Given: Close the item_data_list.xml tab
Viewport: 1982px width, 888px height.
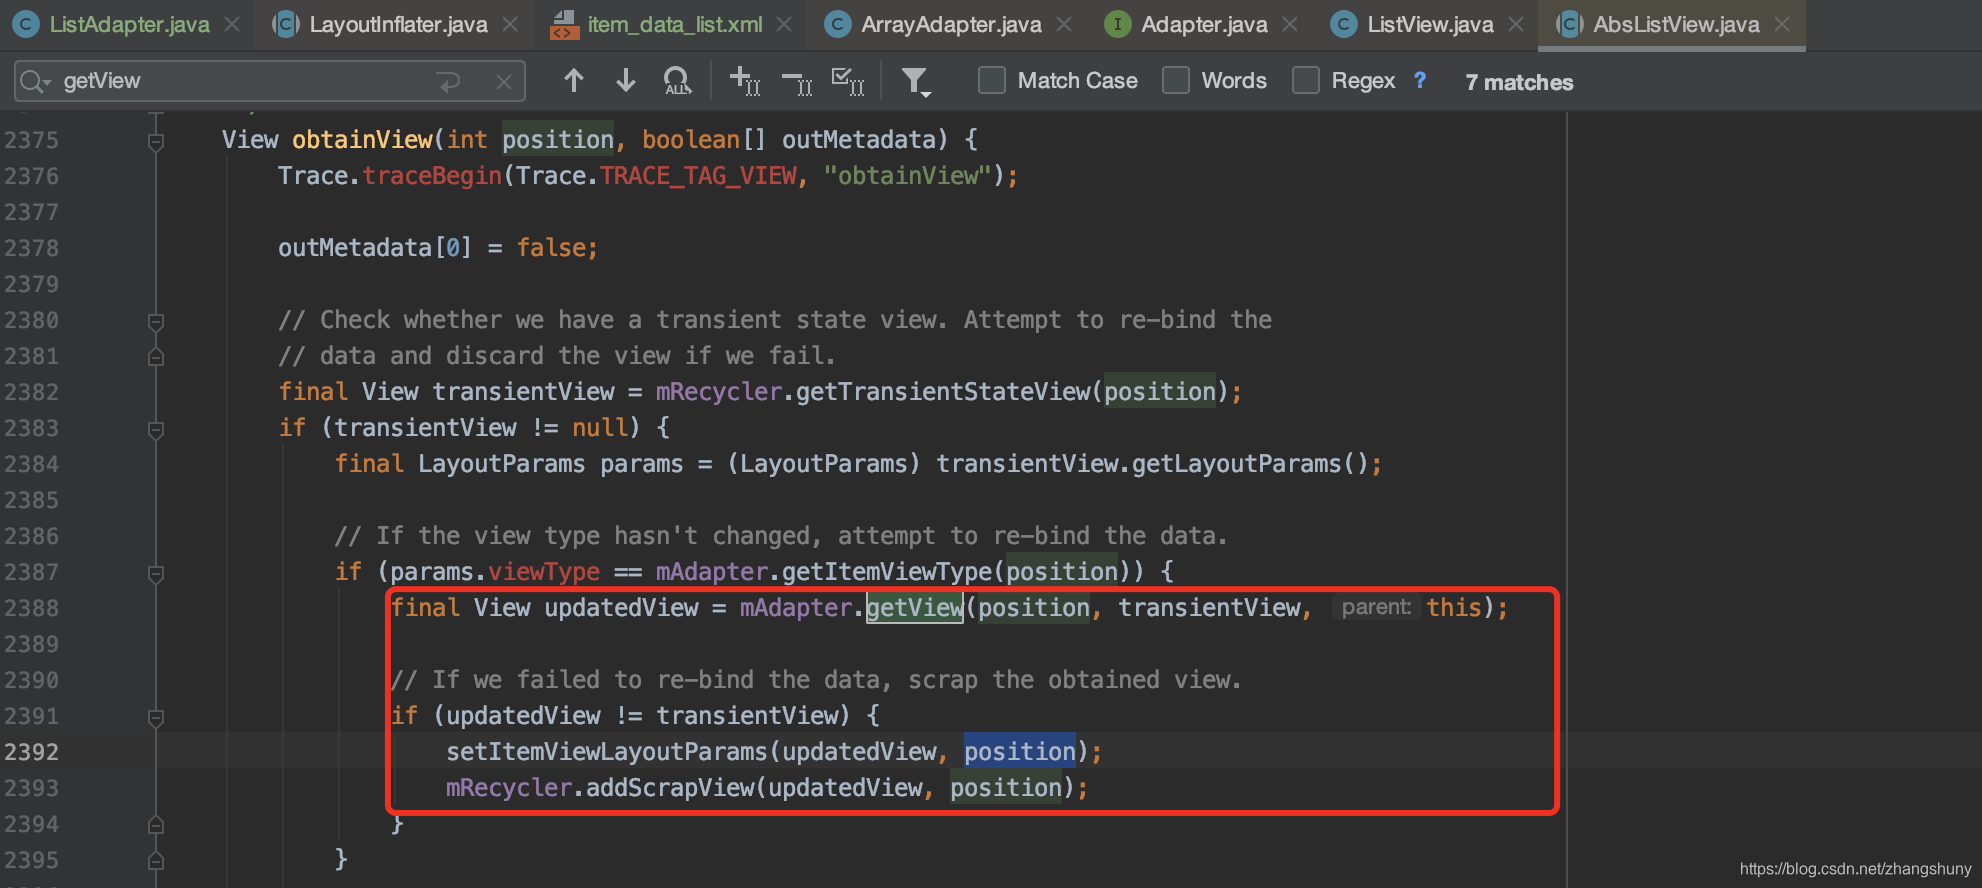Looking at the screenshot, I should click(784, 24).
